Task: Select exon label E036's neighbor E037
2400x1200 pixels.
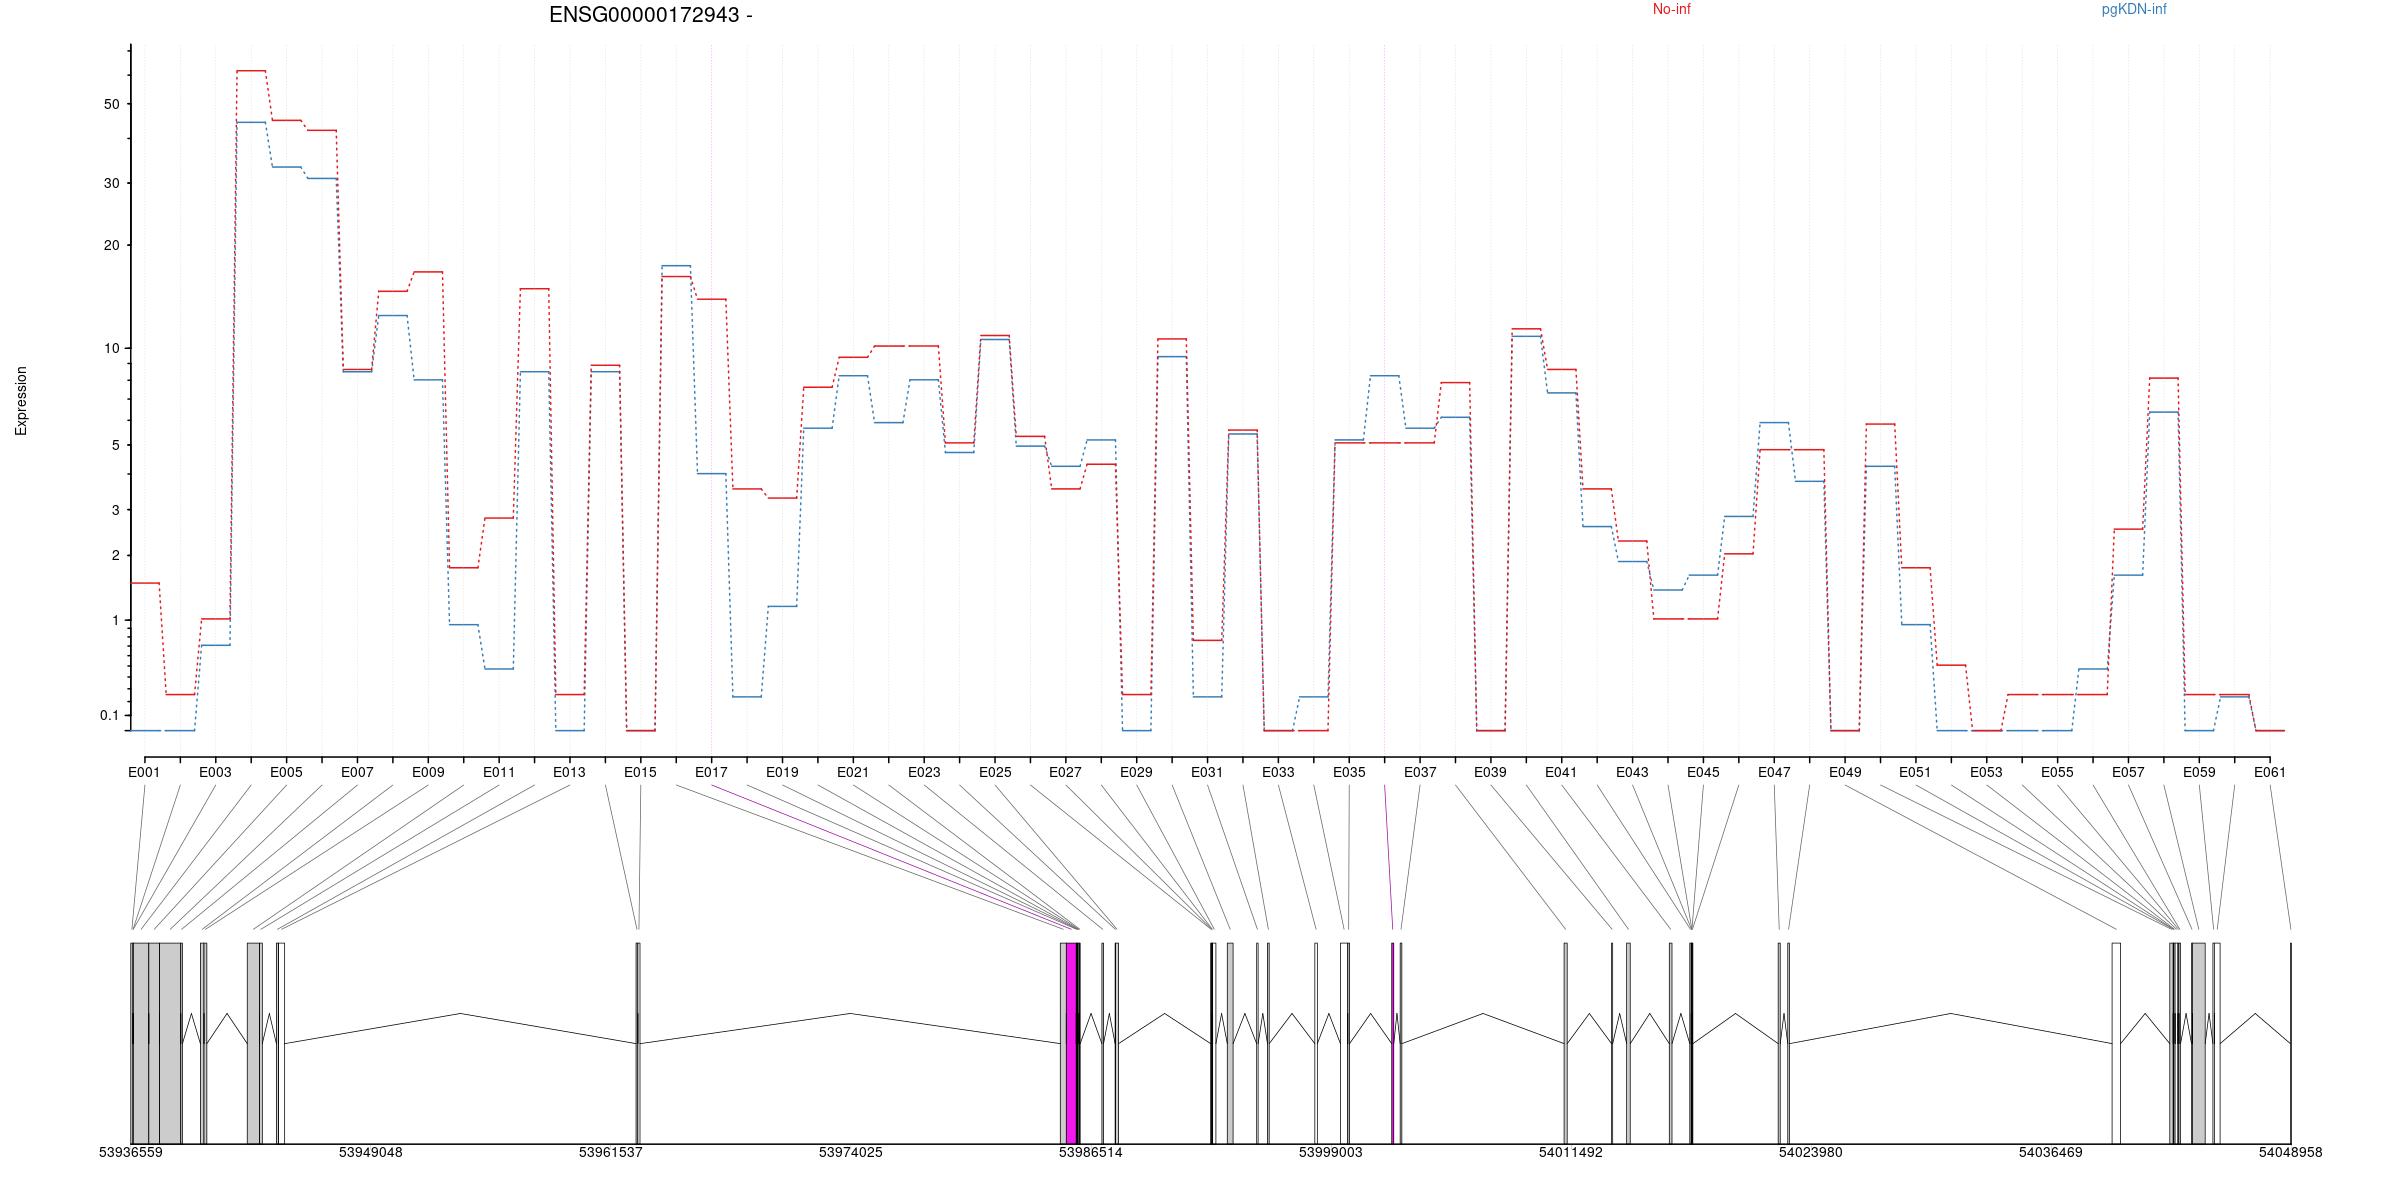Action: 1420,772
